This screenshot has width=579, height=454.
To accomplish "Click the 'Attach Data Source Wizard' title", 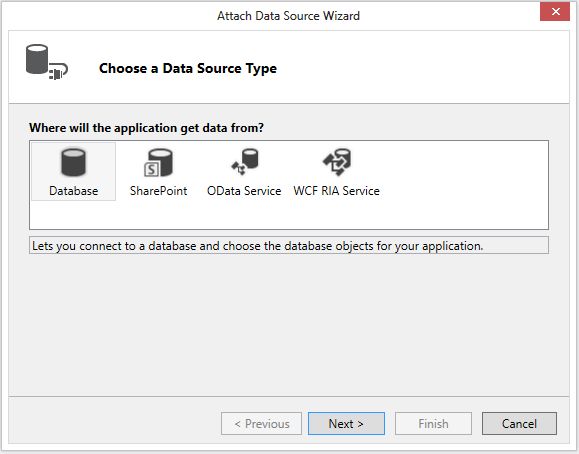I will pyautogui.click(x=288, y=16).
